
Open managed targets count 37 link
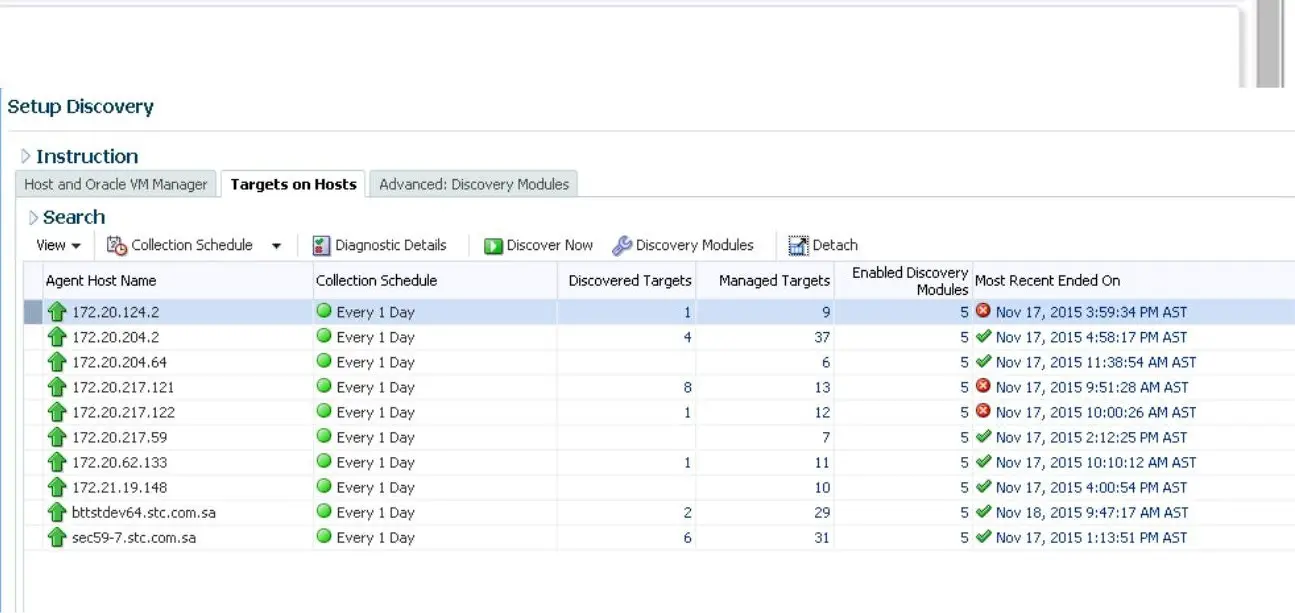(822, 337)
